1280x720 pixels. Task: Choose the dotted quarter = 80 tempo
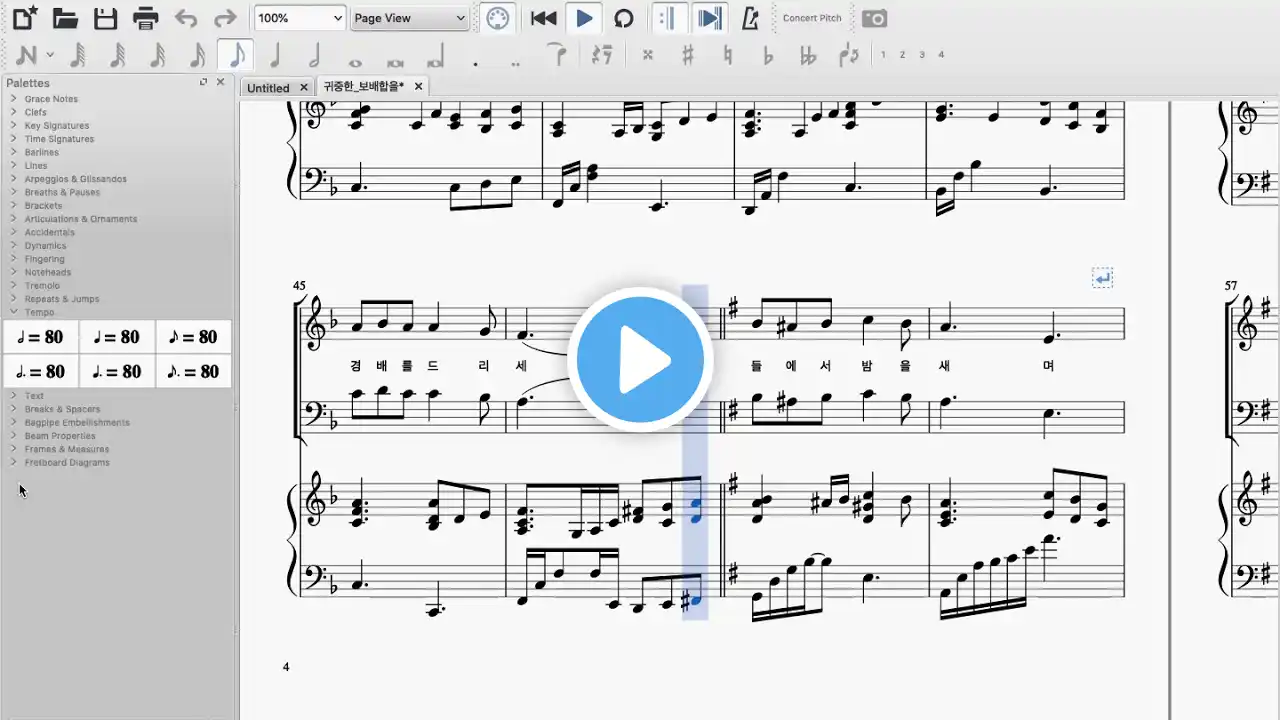tap(117, 371)
